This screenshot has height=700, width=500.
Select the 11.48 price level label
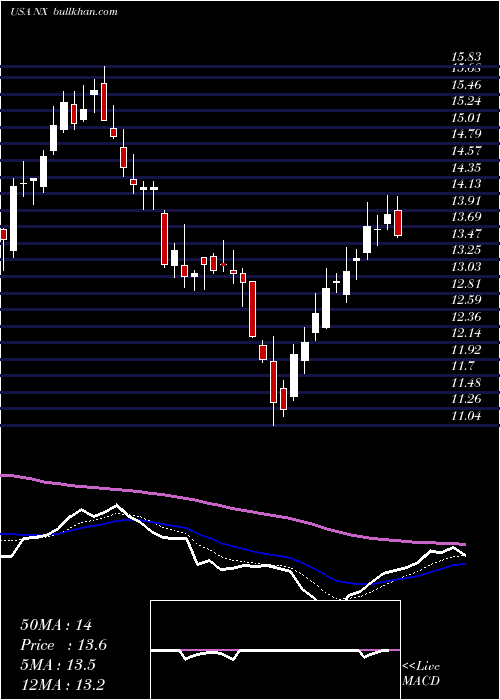(466, 383)
